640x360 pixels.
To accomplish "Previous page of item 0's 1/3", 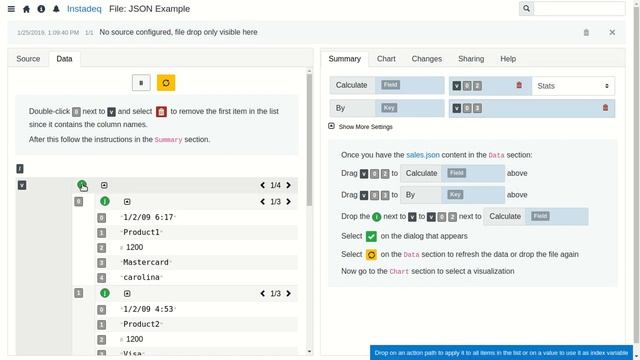I will [262, 202].
